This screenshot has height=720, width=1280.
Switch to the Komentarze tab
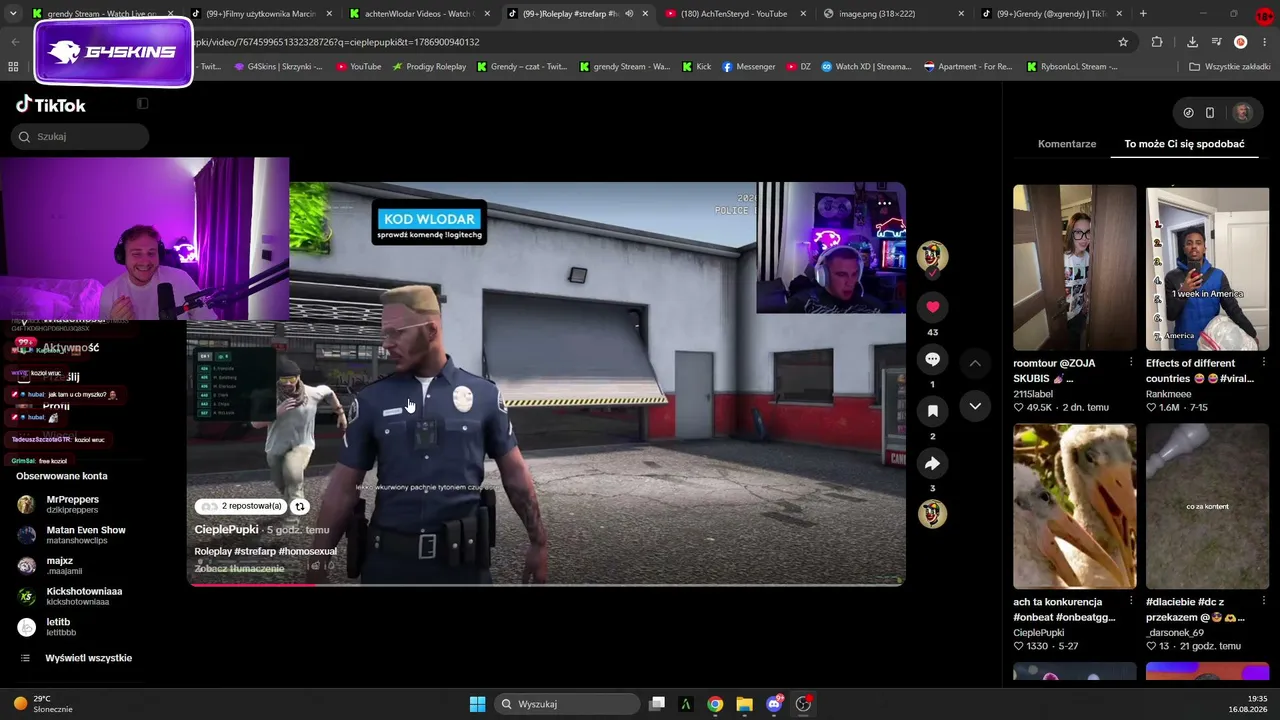point(1067,144)
